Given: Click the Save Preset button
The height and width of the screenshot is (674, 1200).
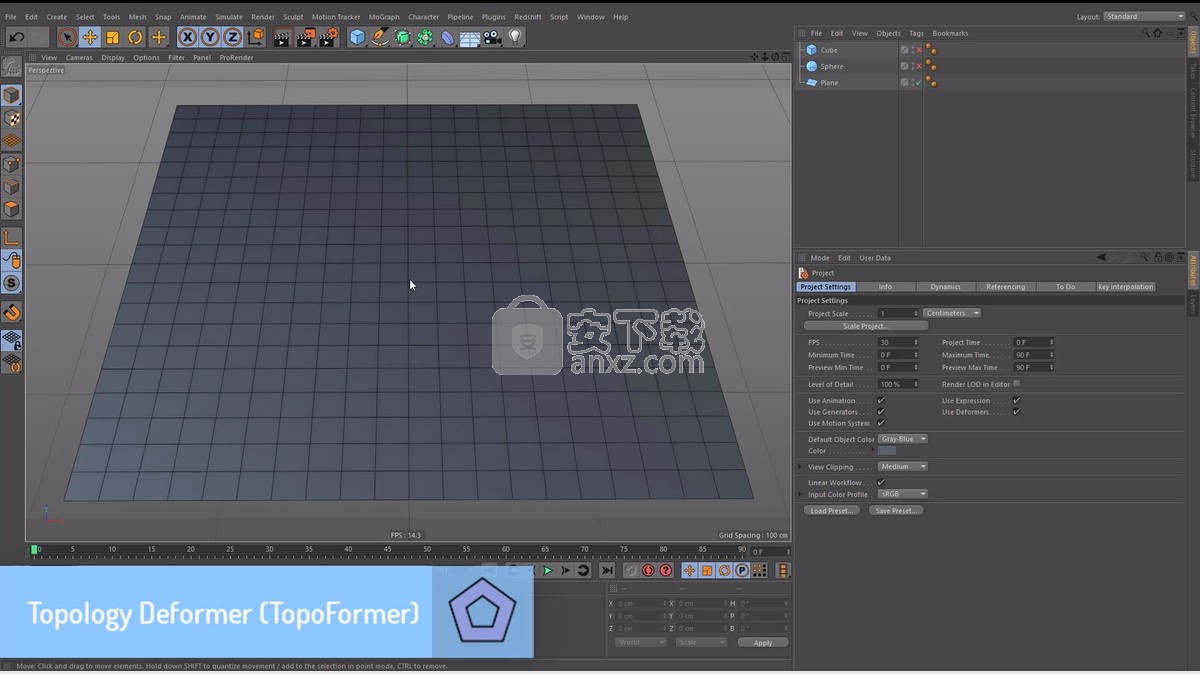Looking at the screenshot, I should coord(895,510).
